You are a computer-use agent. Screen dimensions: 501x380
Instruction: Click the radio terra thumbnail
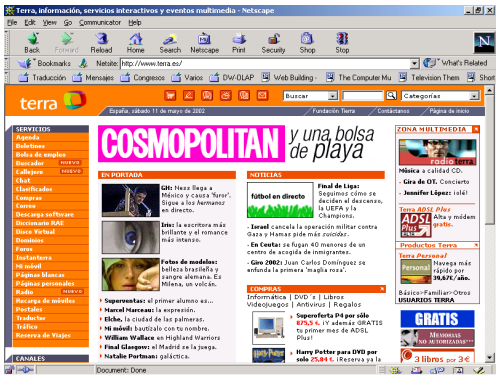click(x=437, y=152)
